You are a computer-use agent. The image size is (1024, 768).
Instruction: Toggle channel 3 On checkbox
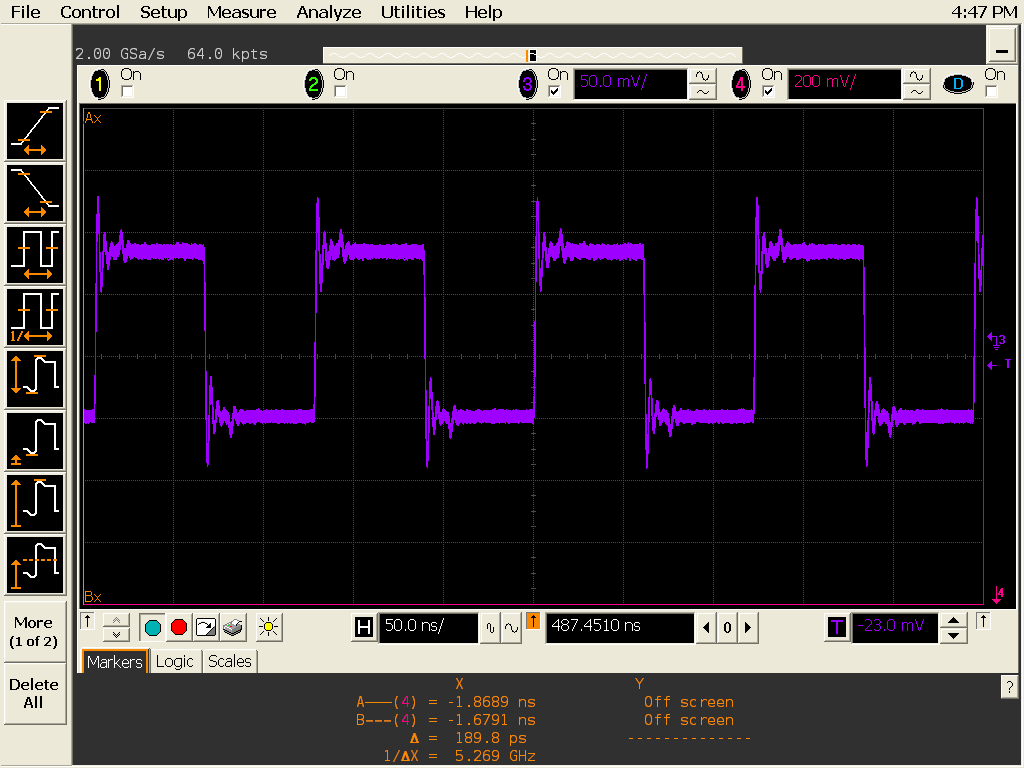coord(554,92)
